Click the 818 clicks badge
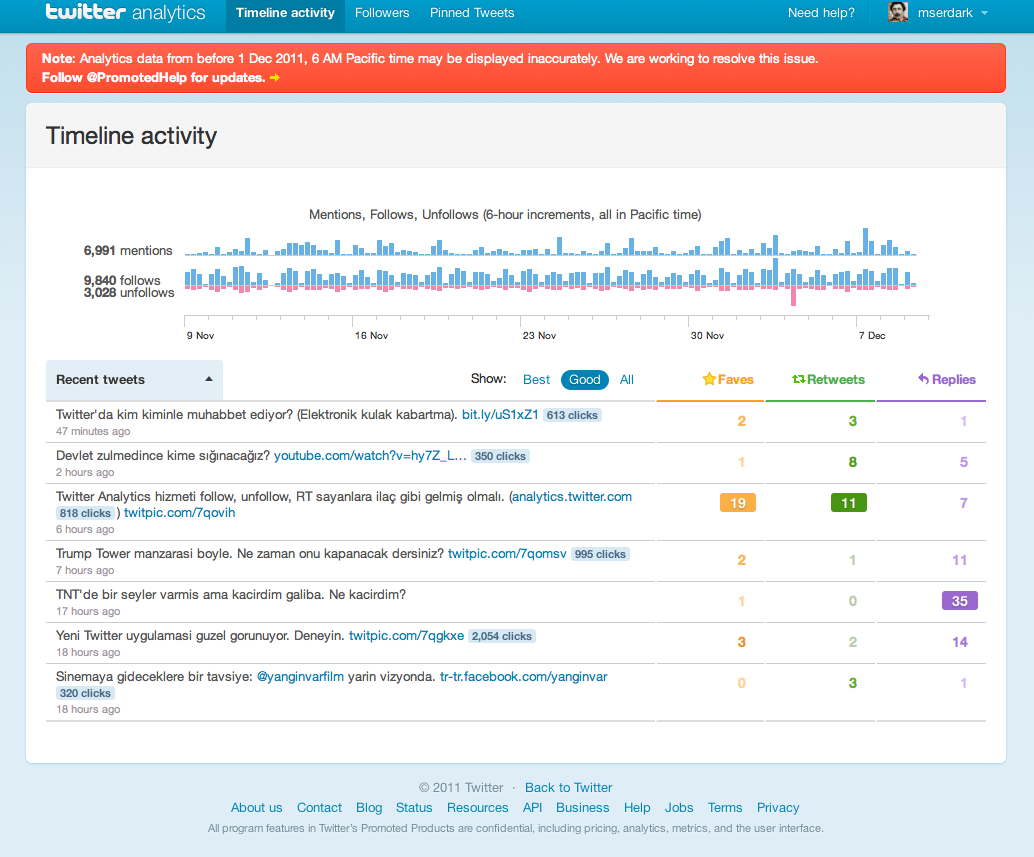The image size is (1034, 857). 85,513
